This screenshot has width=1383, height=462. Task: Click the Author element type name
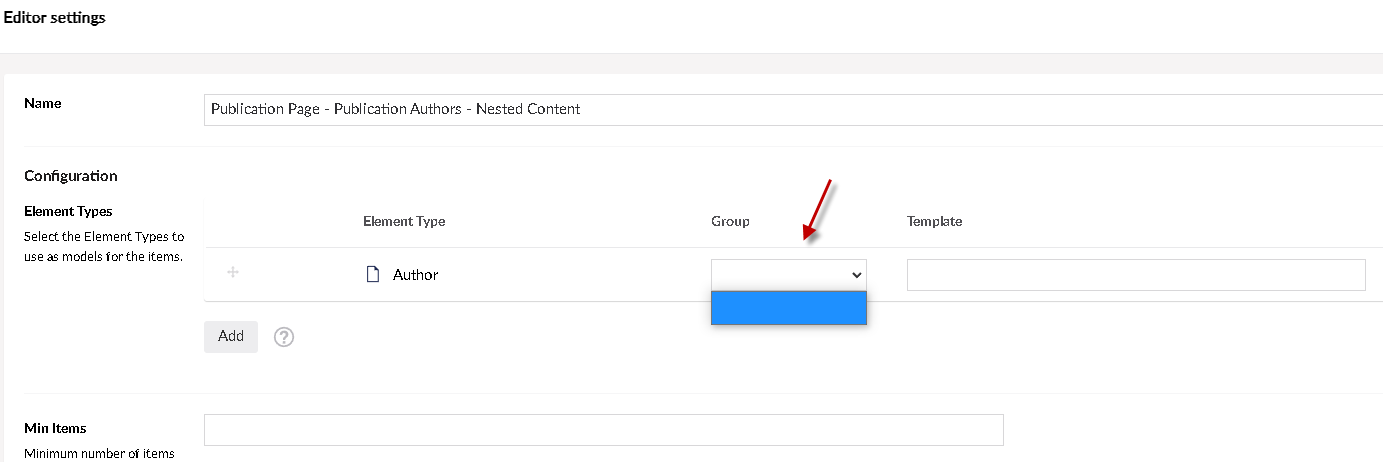[x=415, y=275]
